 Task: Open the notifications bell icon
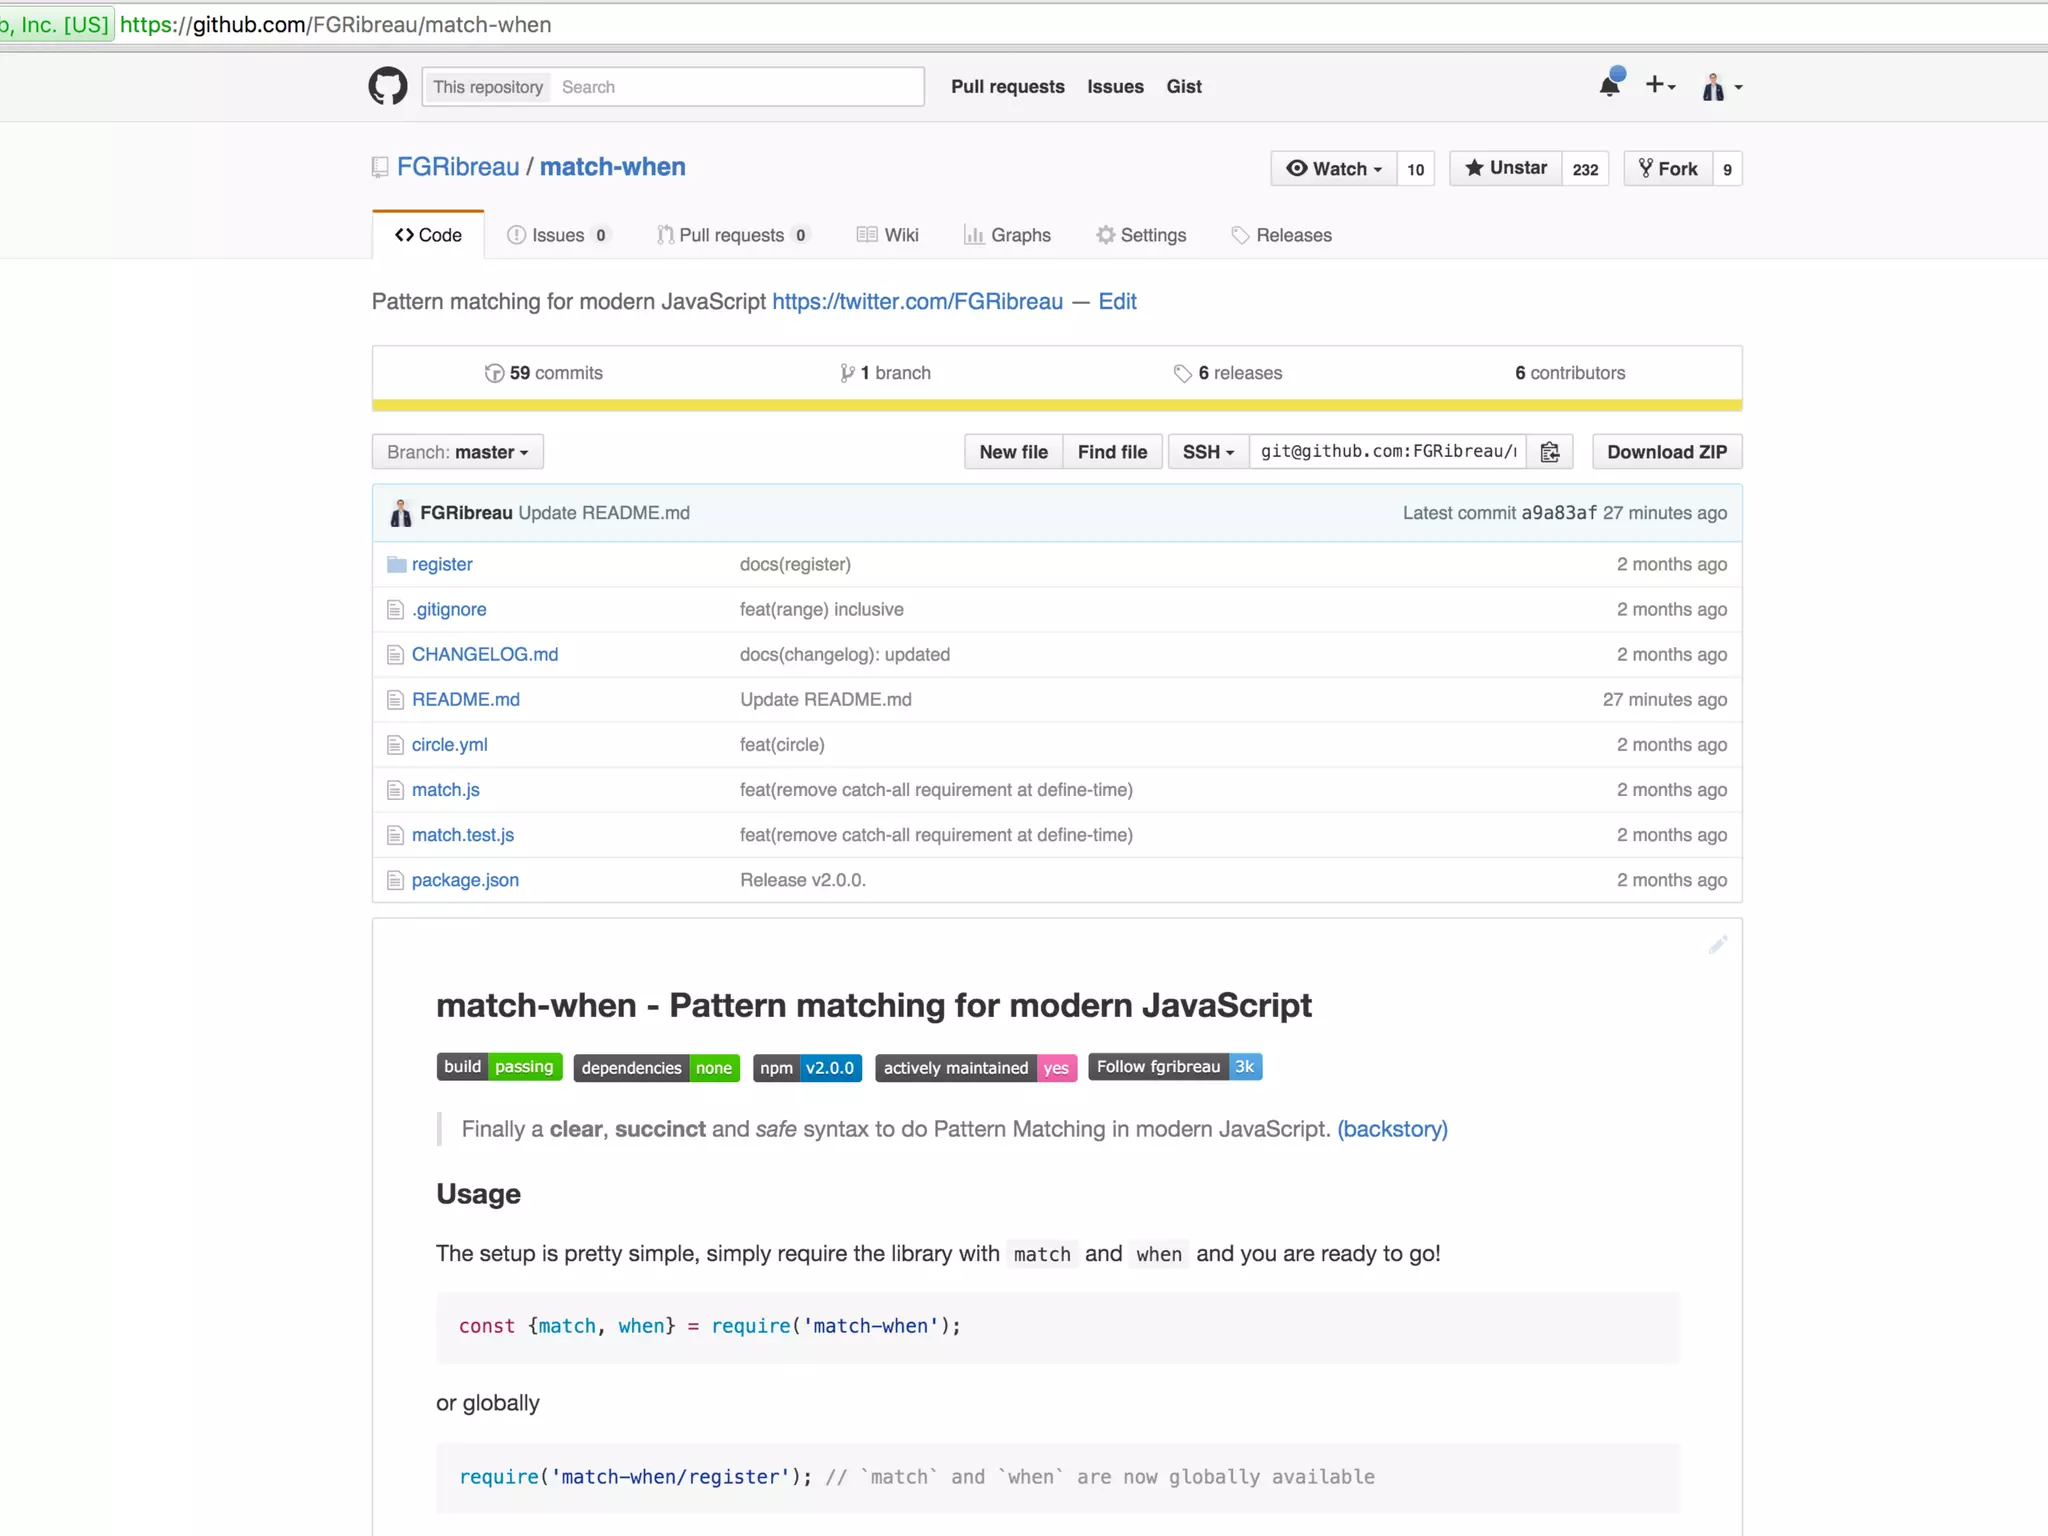[x=1610, y=86]
